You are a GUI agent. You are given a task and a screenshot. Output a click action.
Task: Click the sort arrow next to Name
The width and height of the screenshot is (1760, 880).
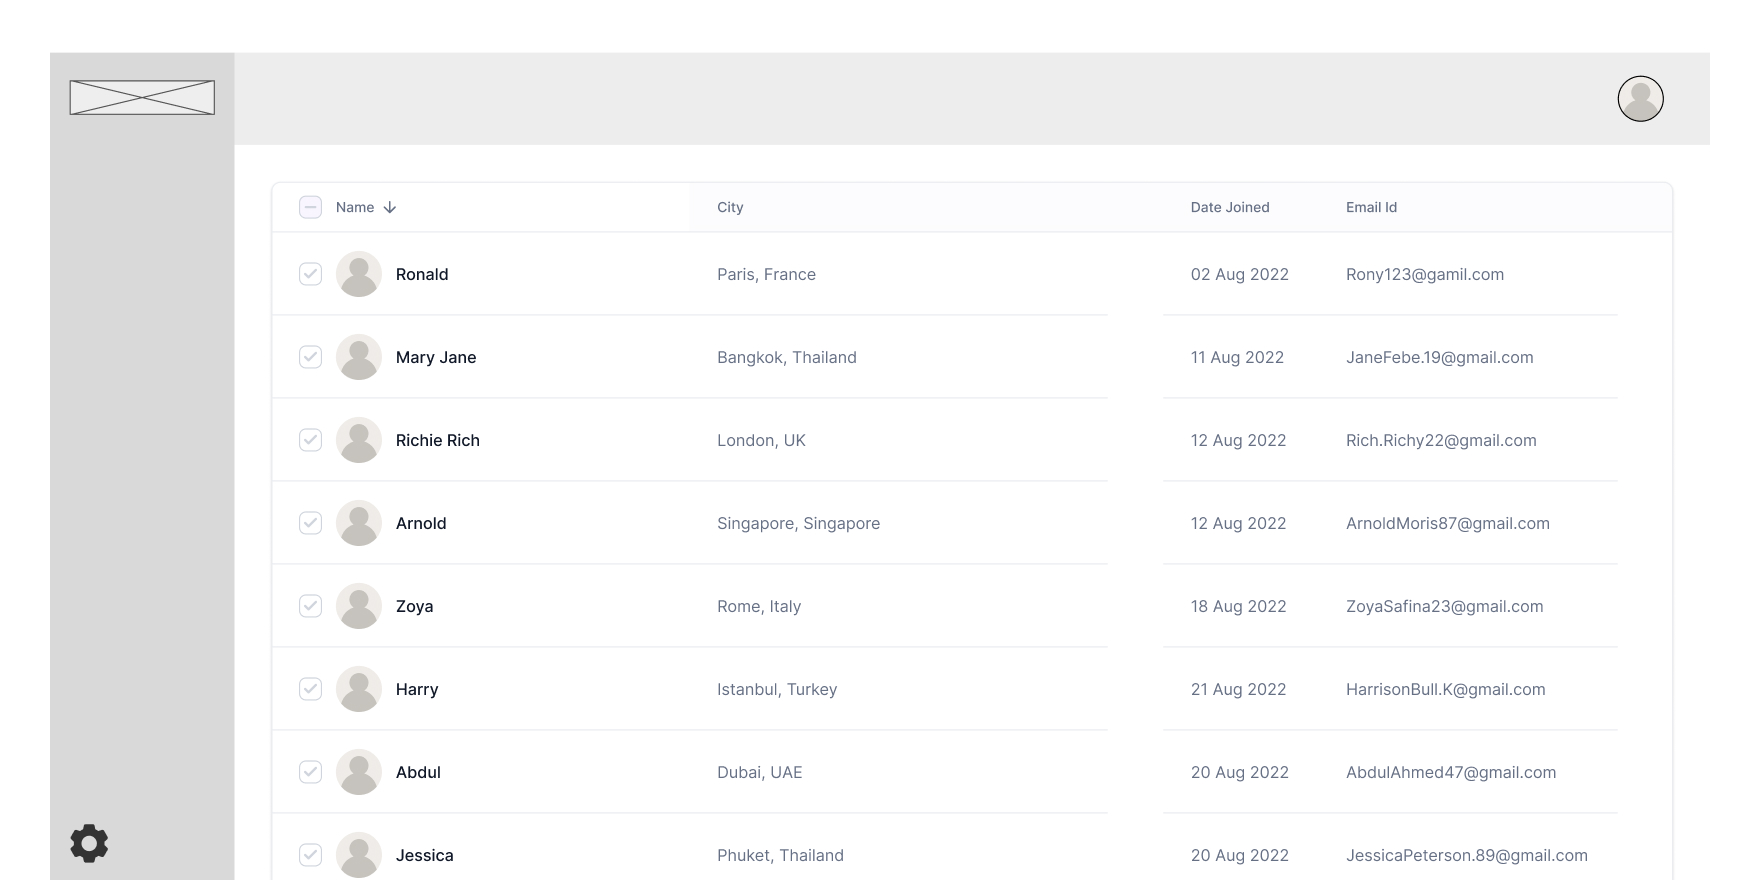pyautogui.click(x=390, y=207)
